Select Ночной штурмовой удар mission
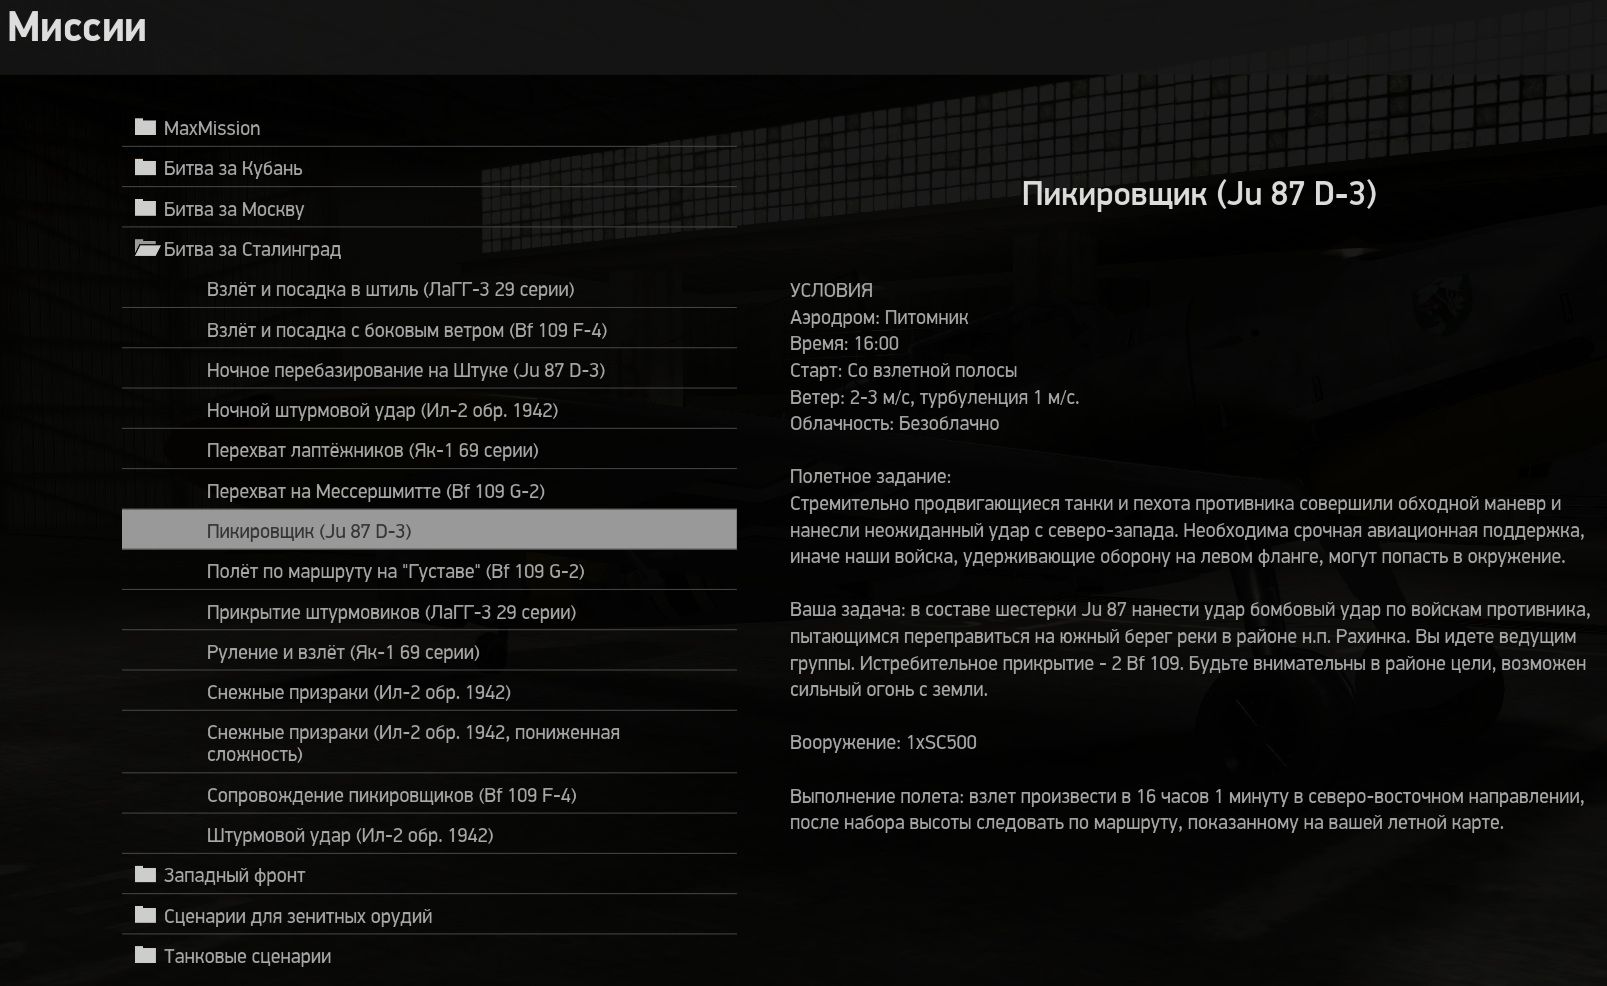1607x986 pixels. (x=429, y=410)
